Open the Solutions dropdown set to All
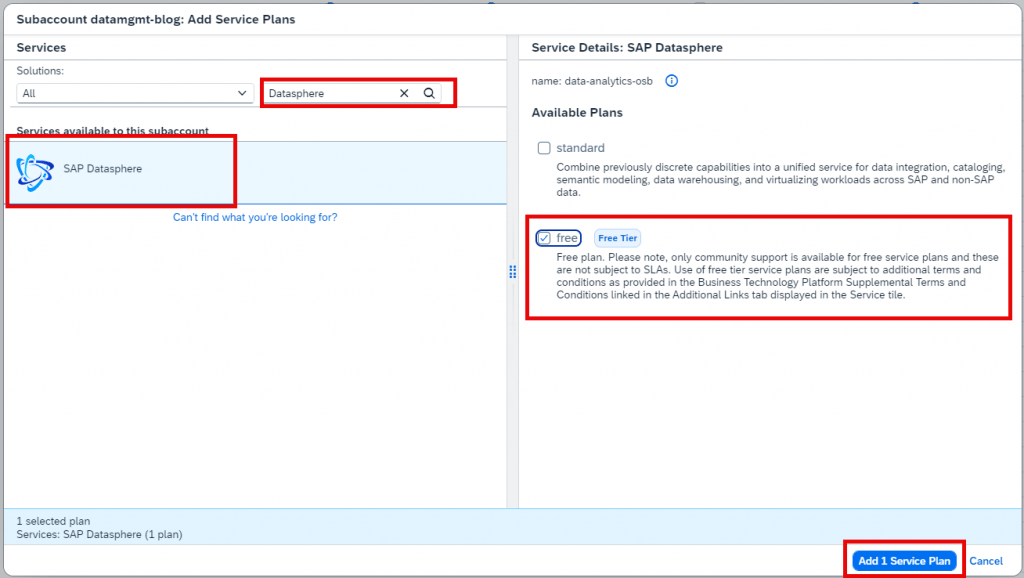This screenshot has height=578, width=1024. [135, 93]
